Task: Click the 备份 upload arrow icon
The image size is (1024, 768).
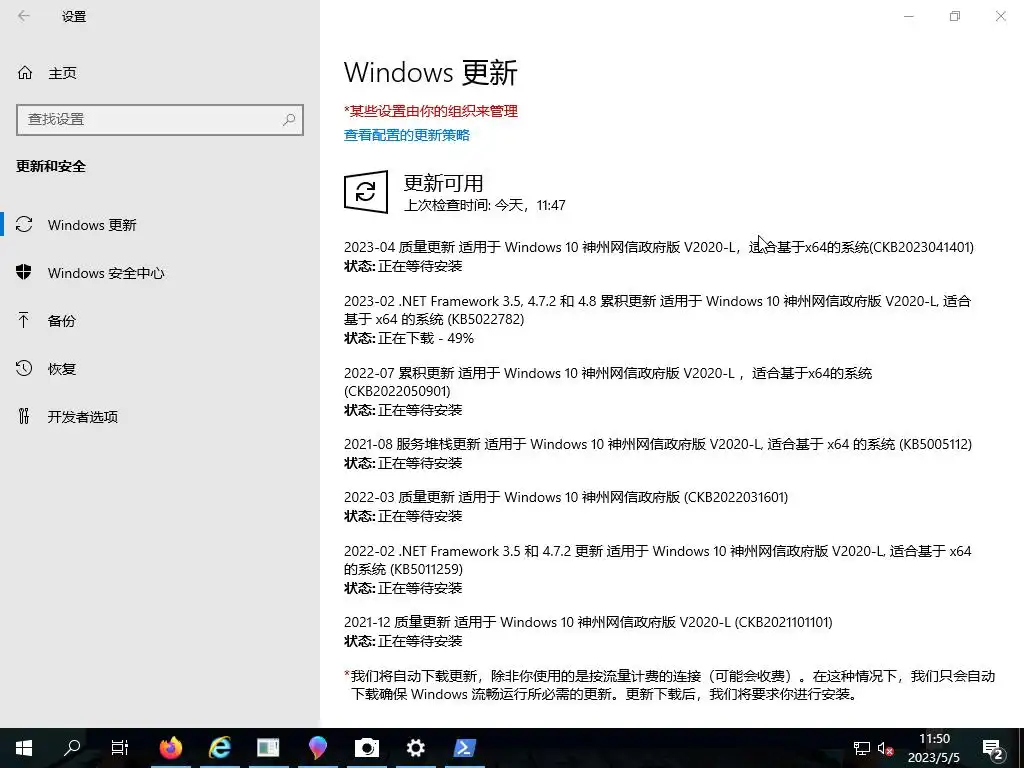Action: [x=24, y=320]
